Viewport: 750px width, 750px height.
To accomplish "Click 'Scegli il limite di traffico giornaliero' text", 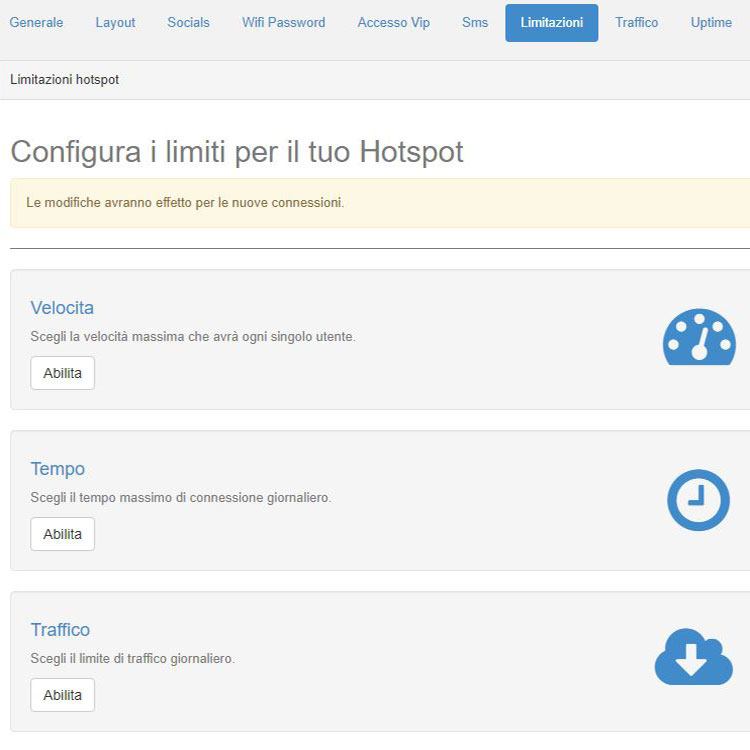I will coord(132,659).
